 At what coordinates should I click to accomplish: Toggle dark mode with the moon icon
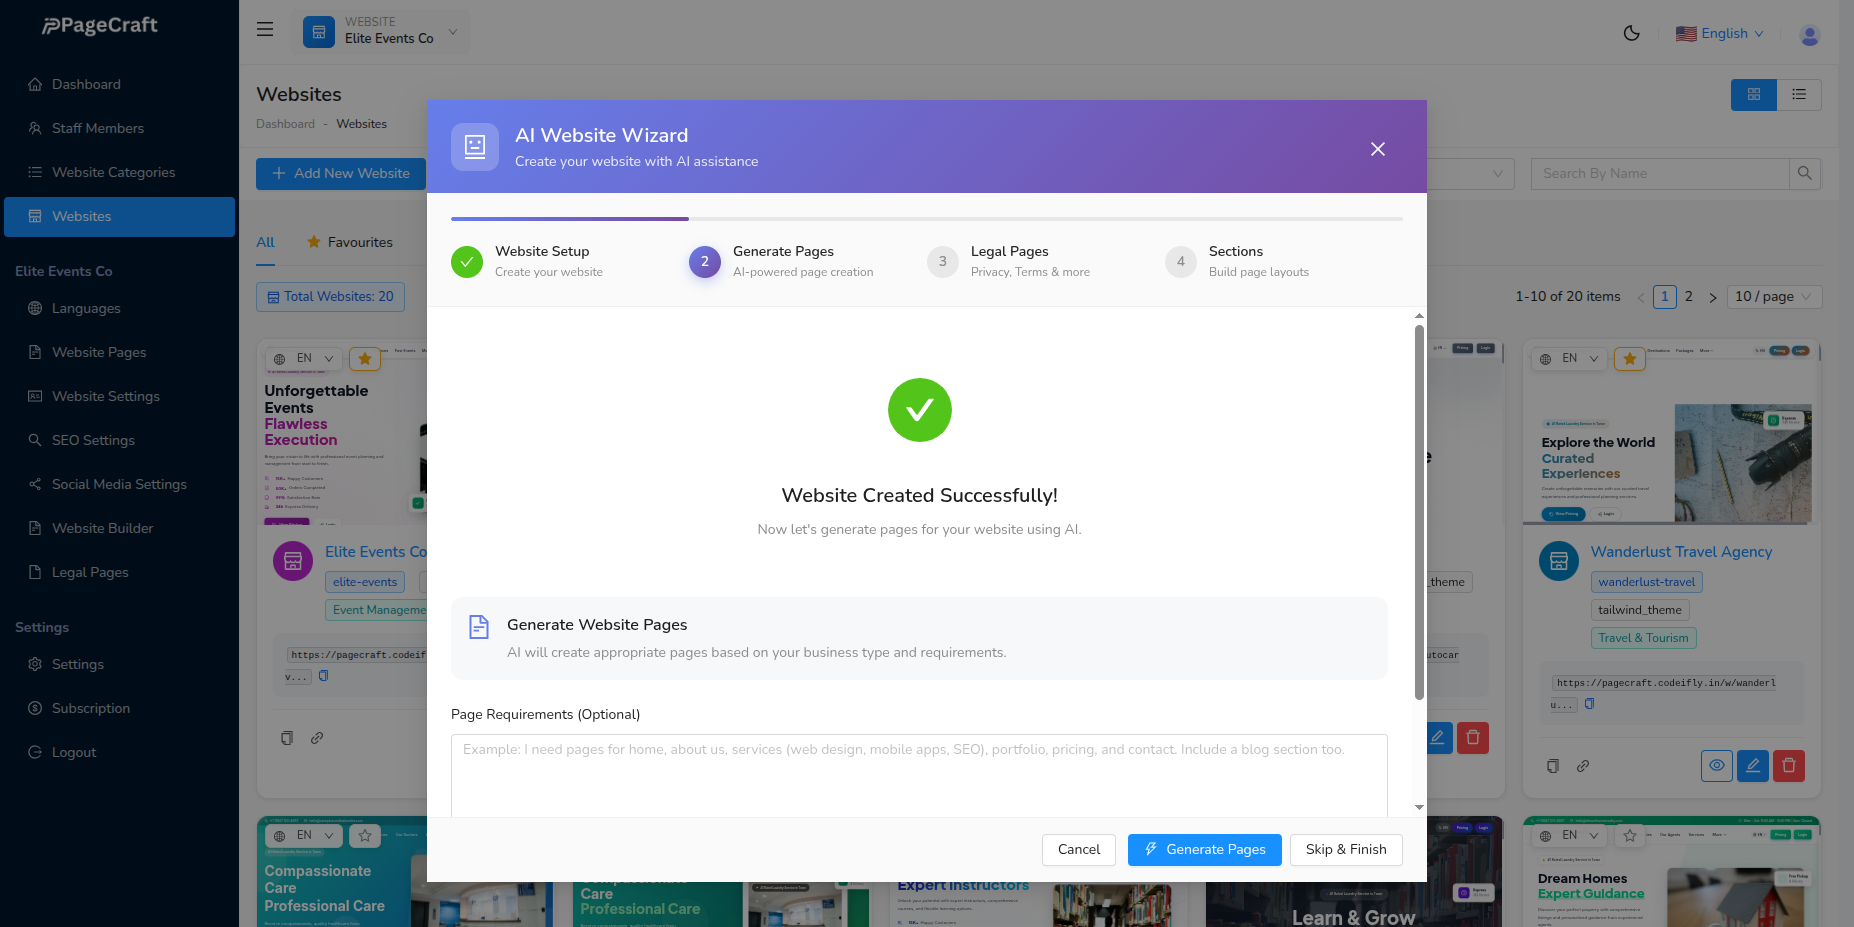click(x=1631, y=33)
